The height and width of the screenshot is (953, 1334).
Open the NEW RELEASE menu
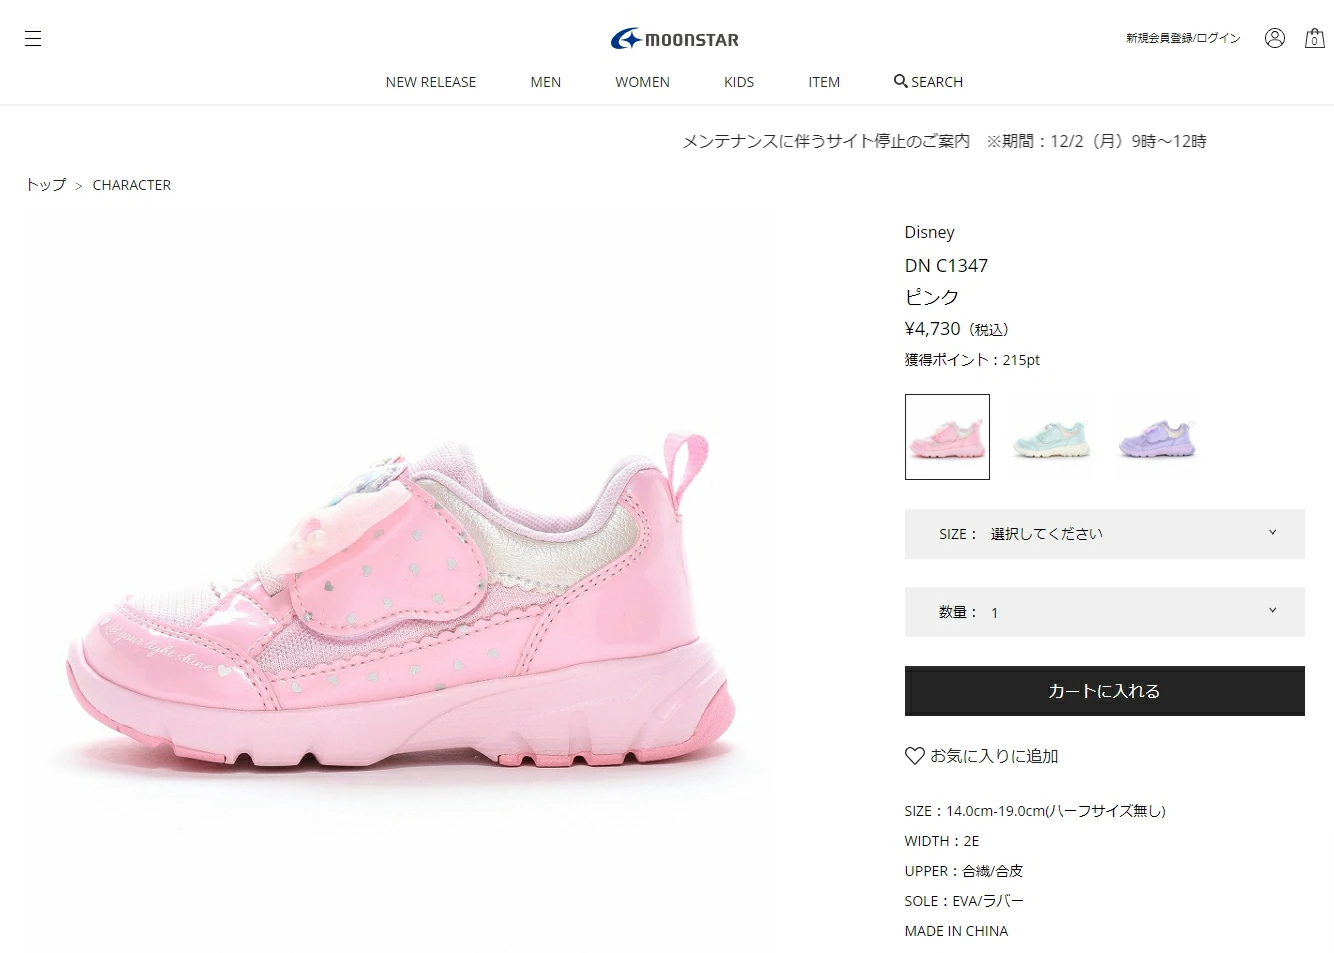[431, 82]
